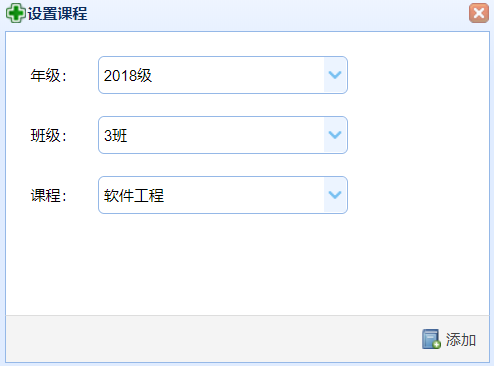Click the green plus icon beside 设置课程
Screen dimensions: 494x366
coord(15,13)
